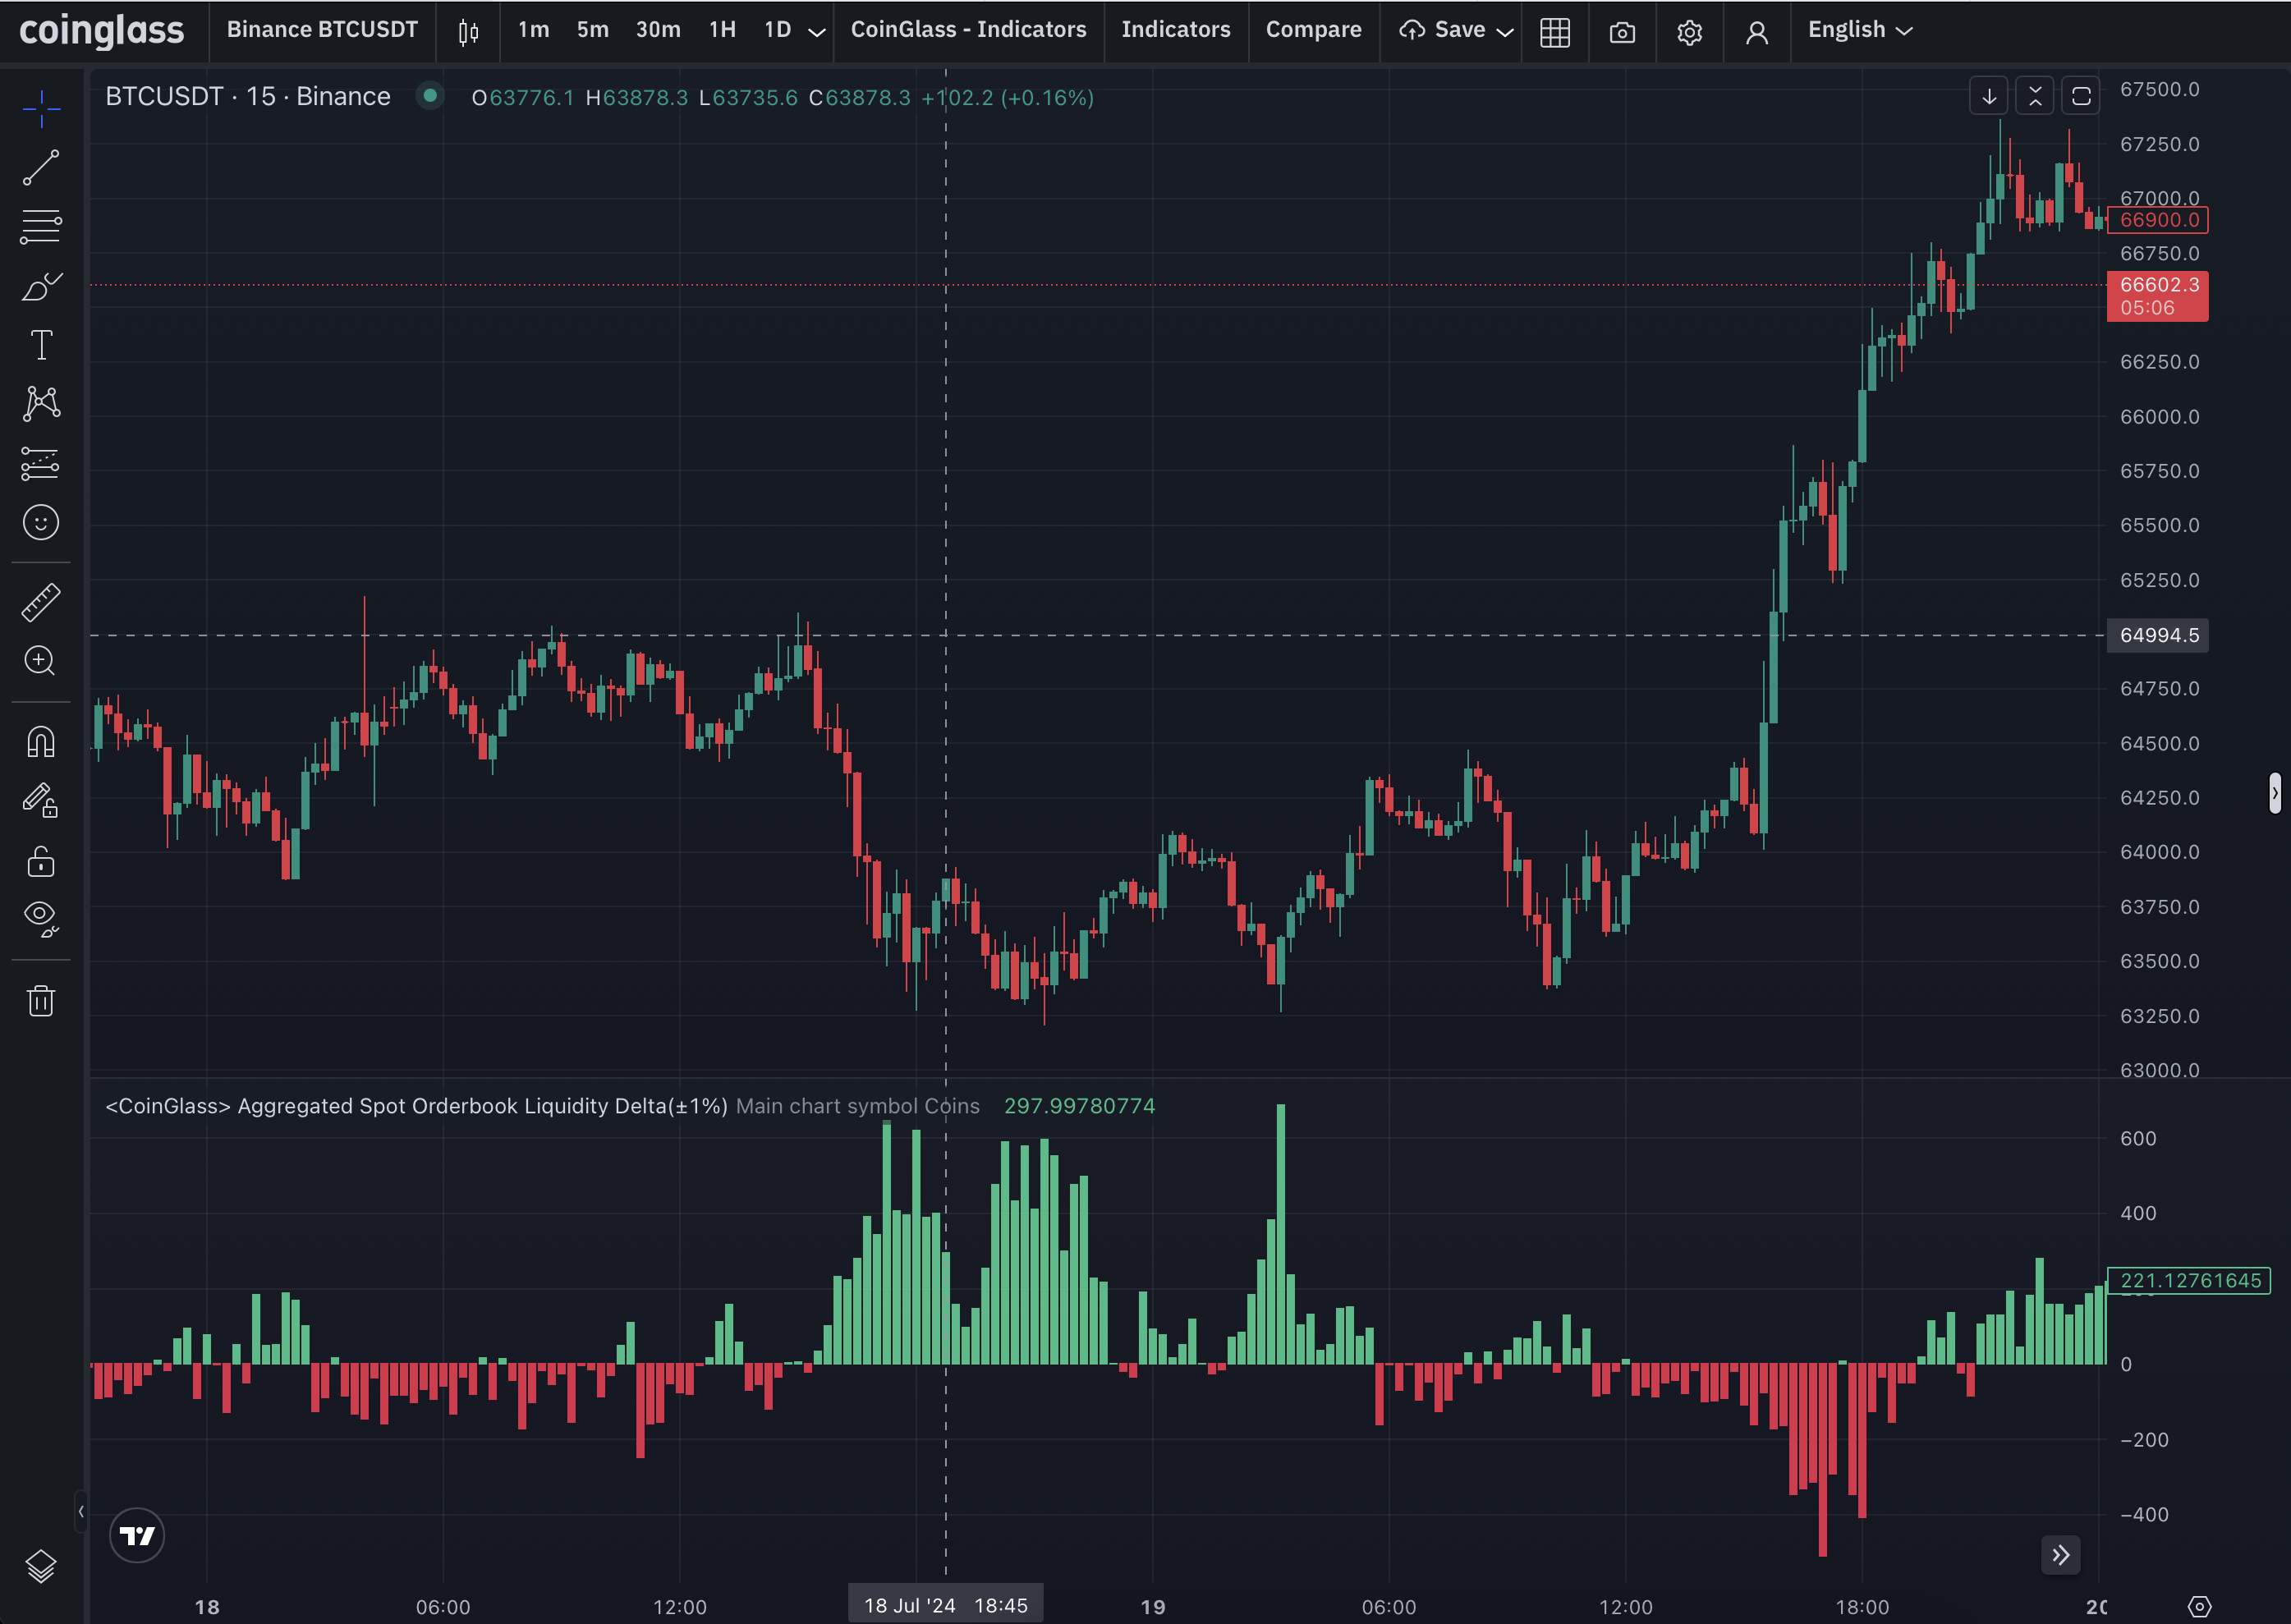
Task: Click the Compare button
Action: click(1313, 30)
